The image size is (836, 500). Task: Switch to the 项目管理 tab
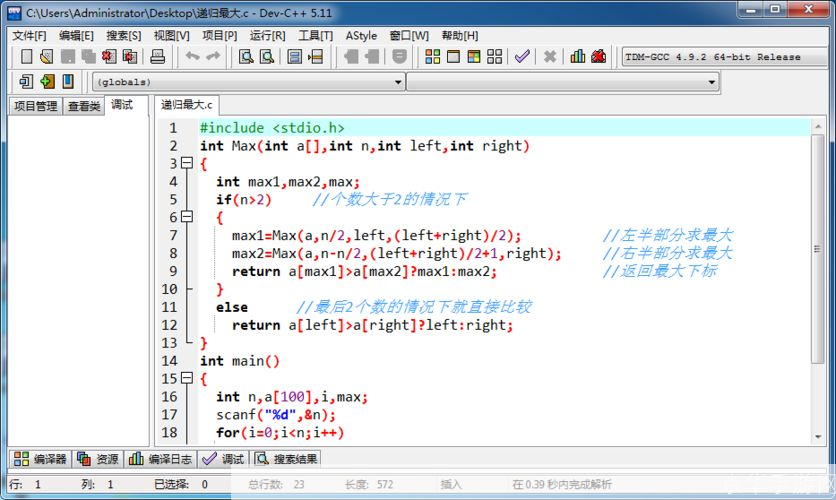click(x=36, y=106)
